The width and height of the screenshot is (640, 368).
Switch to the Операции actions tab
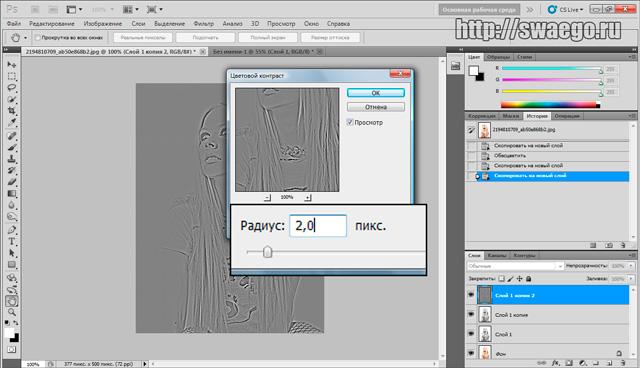[x=567, y=116]
